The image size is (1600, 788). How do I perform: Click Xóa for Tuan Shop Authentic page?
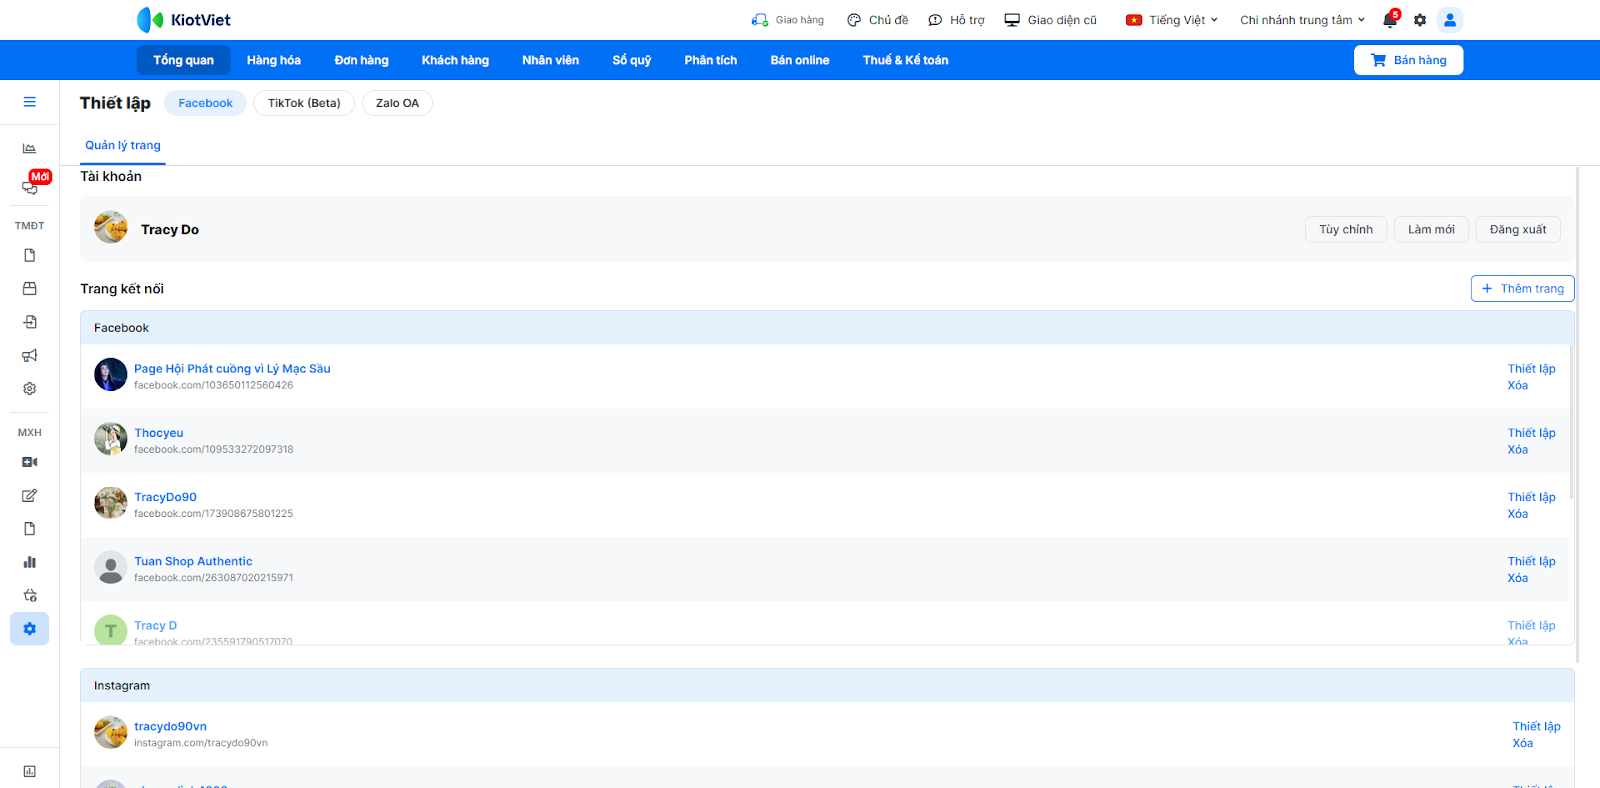point(1518,578)
